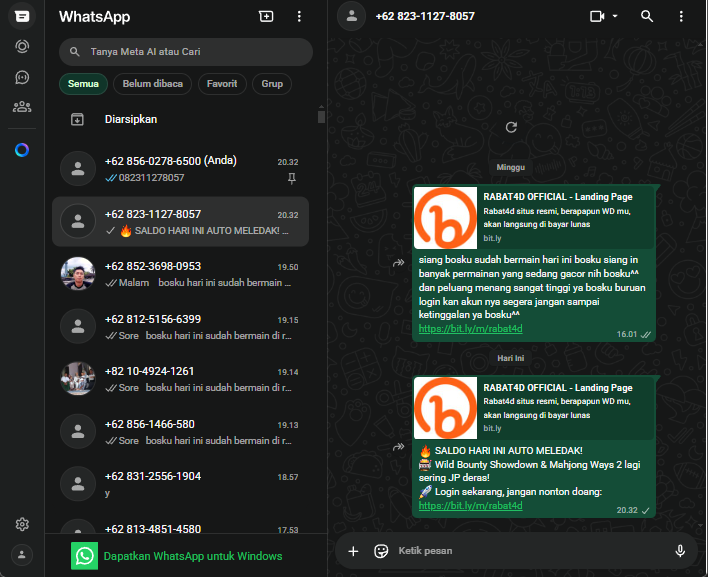Open the Chats icon in the left sidebar

coord(22,16)
